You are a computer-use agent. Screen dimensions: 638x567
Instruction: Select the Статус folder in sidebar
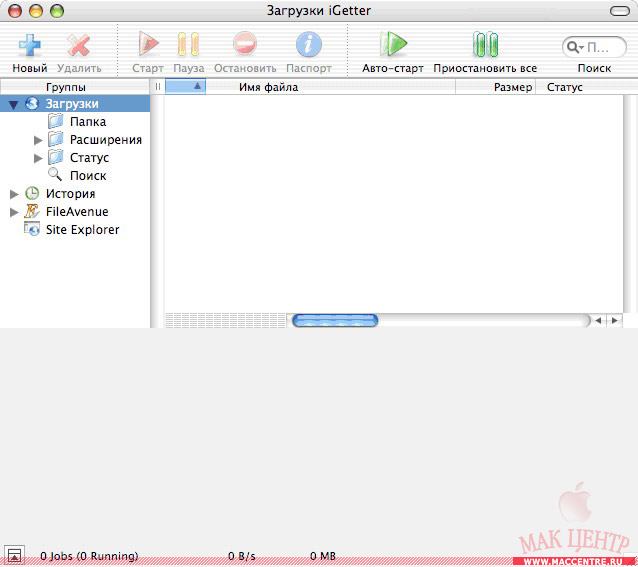tap(78, 157)
